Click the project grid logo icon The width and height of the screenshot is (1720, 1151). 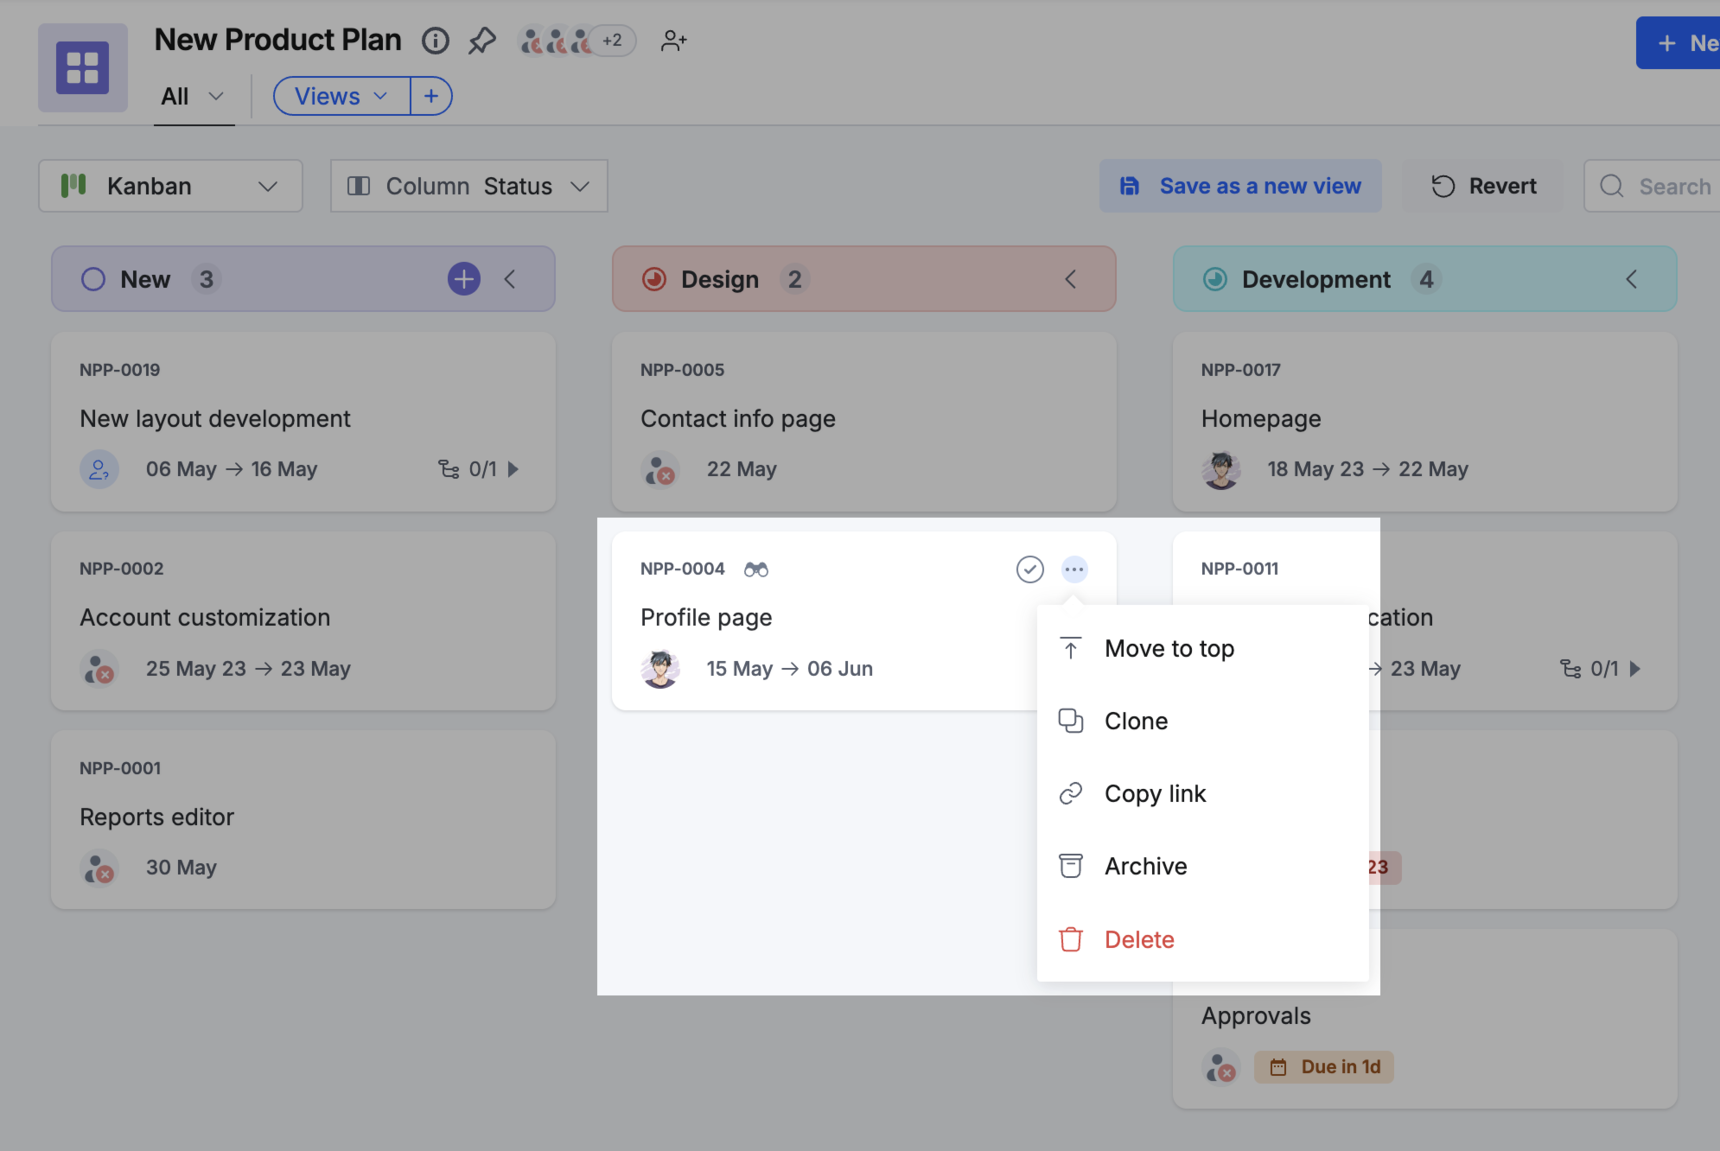tap(83, 68)
